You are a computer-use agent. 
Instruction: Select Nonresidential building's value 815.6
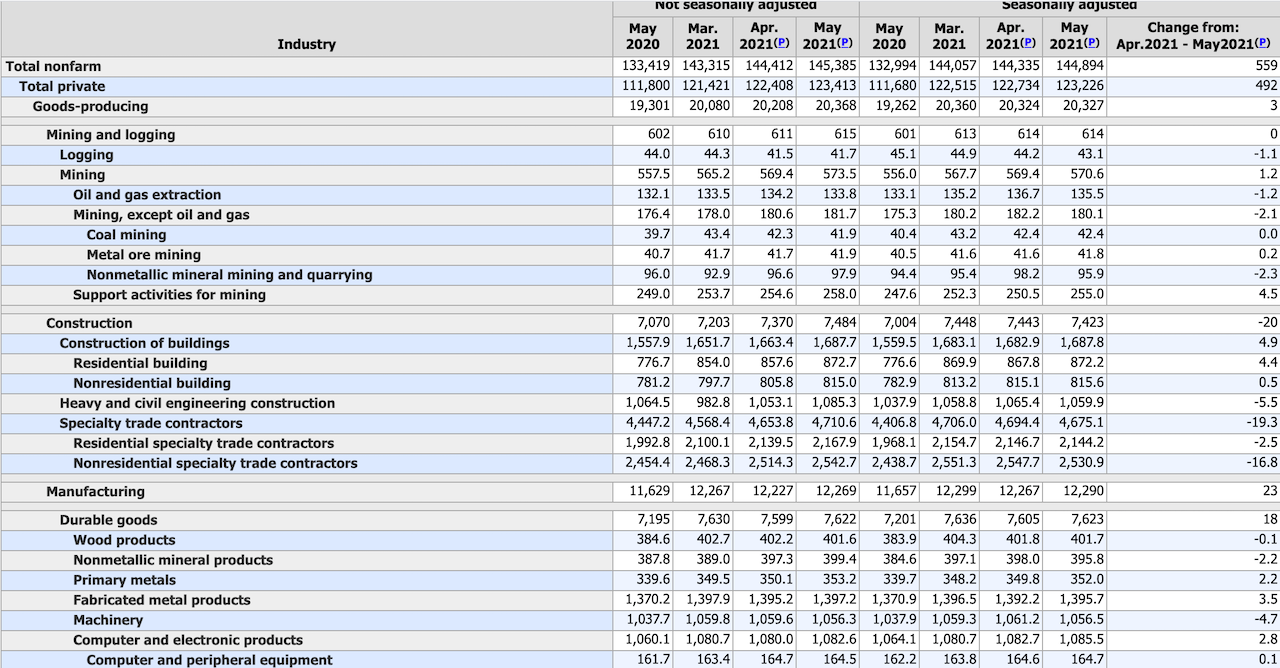pyautogui.click(x=1087, y=383)
